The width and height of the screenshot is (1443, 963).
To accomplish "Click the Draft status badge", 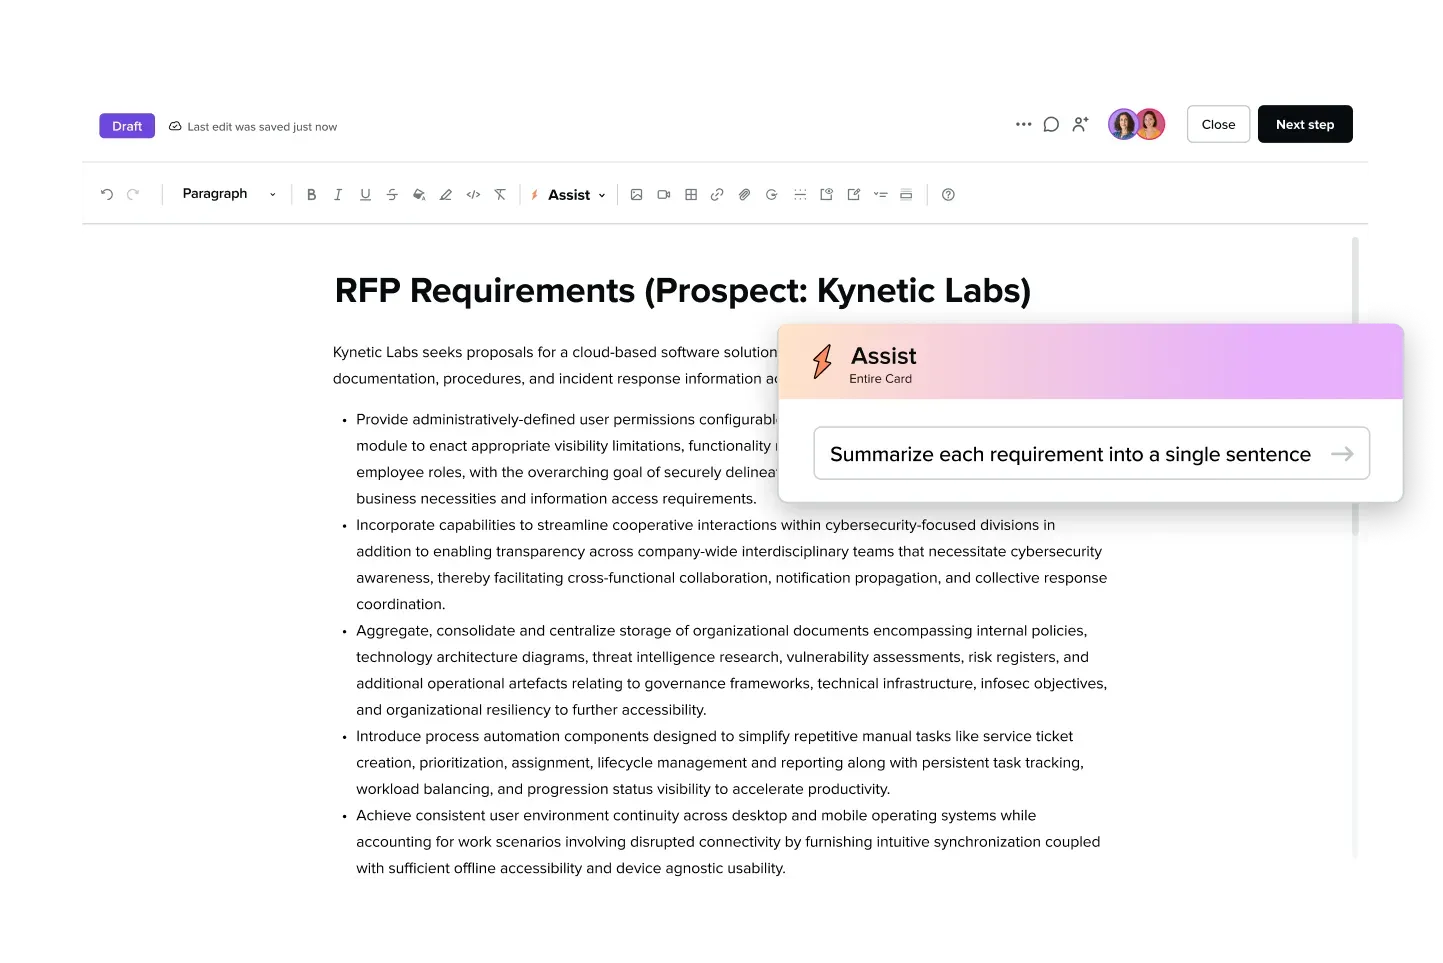I will (127, 126).
